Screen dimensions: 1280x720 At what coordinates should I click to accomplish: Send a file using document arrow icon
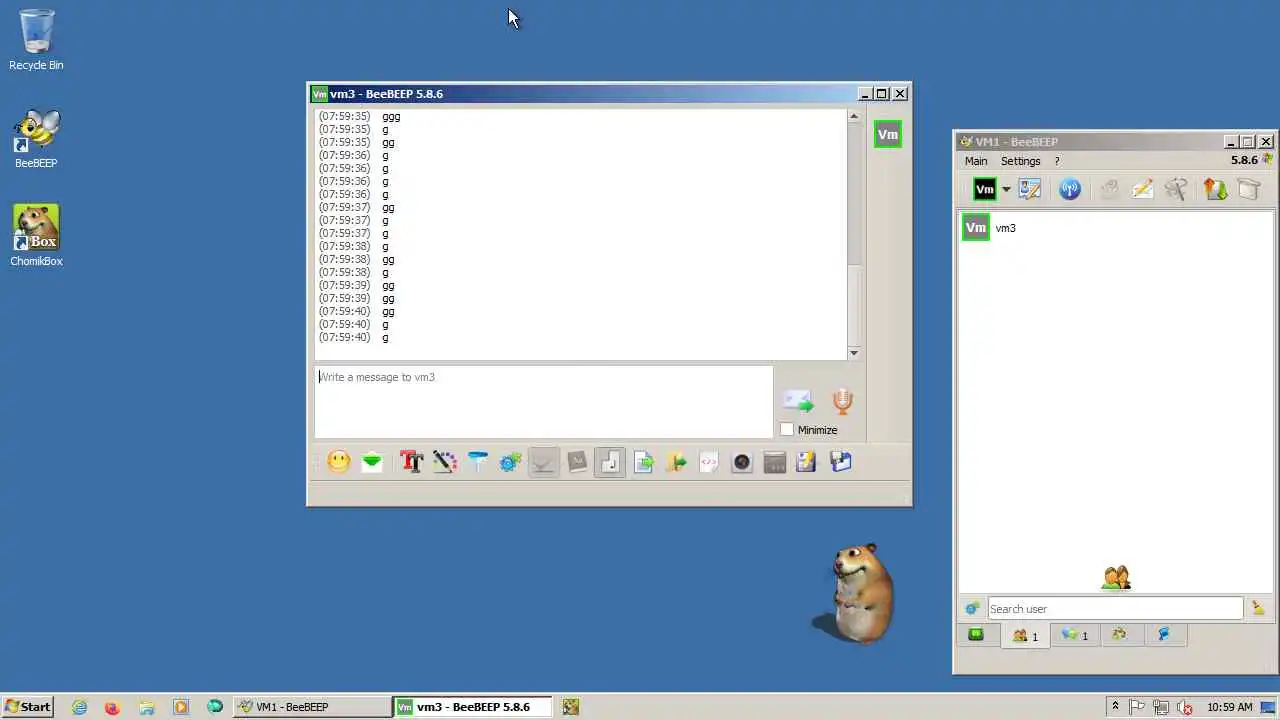coord(643,462)
